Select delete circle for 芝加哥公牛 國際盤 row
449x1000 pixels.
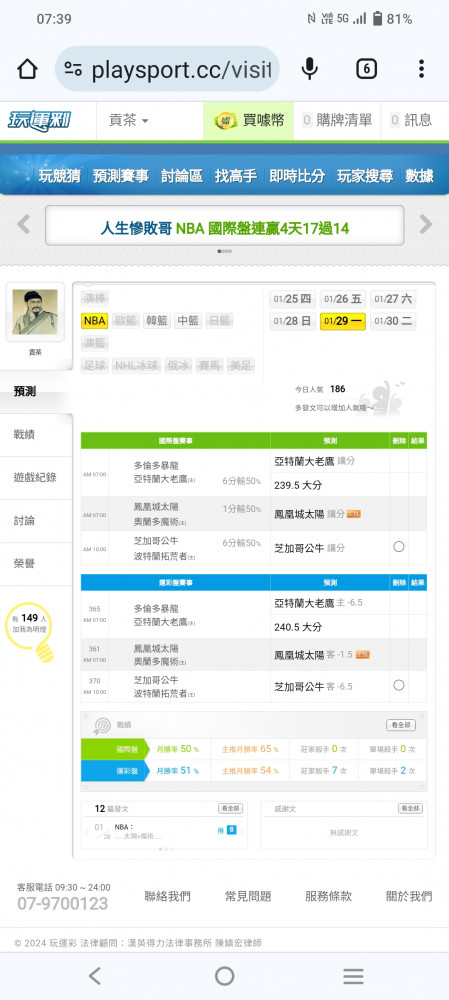[x=399, y=547]
